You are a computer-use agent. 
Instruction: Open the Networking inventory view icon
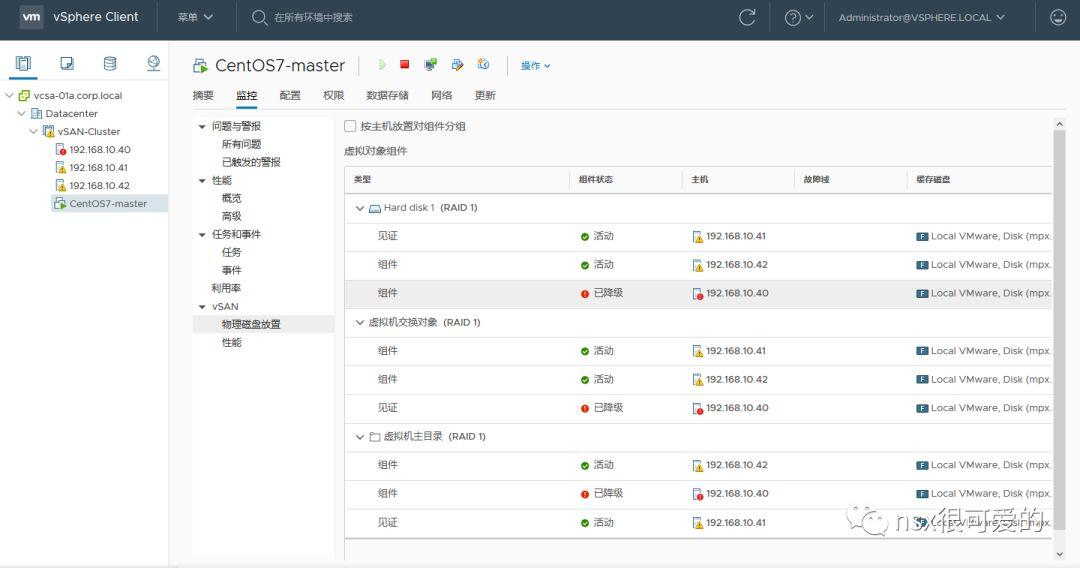click(153, 63)
